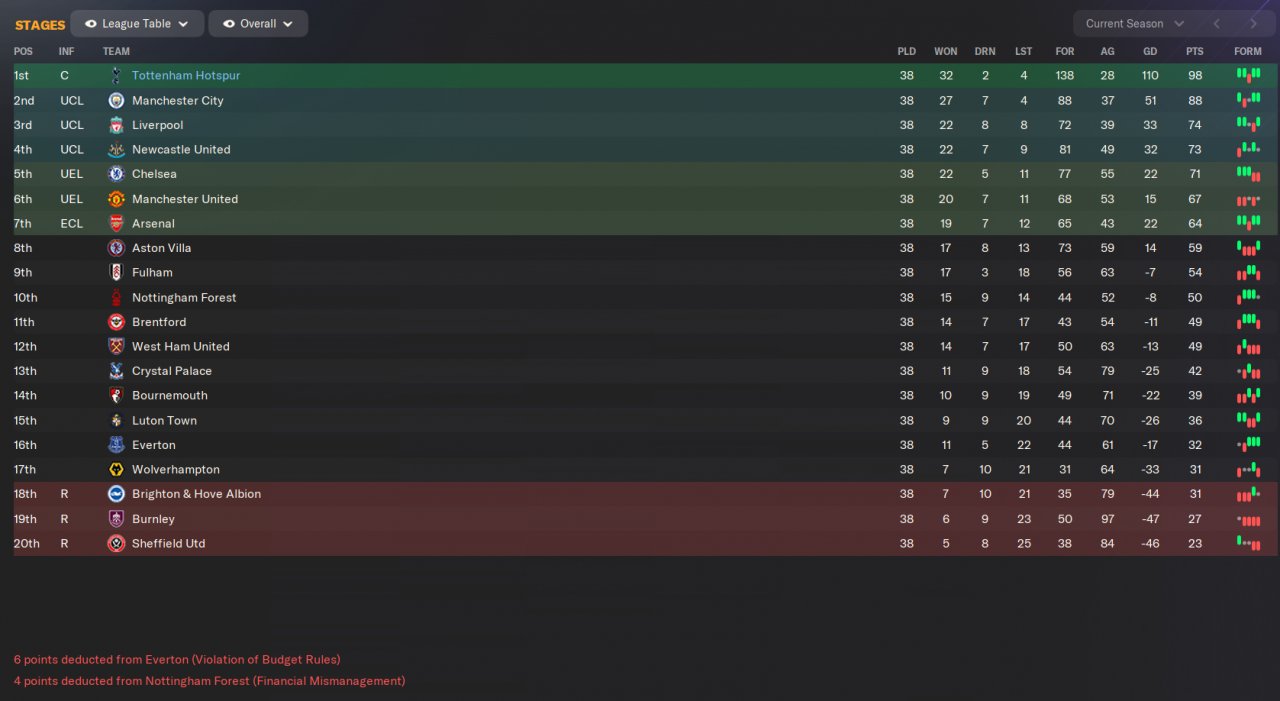Go to previous season with left arrow

coord(1217,24)
